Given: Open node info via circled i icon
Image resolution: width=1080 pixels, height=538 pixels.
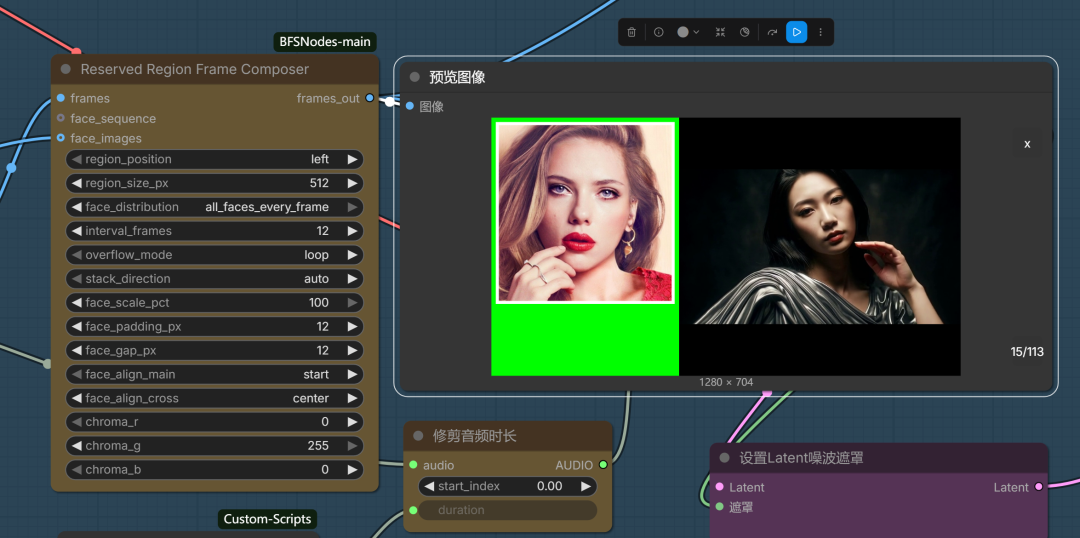Looking at the screenshot, I should pyautogui.click(x=658, y=32).
